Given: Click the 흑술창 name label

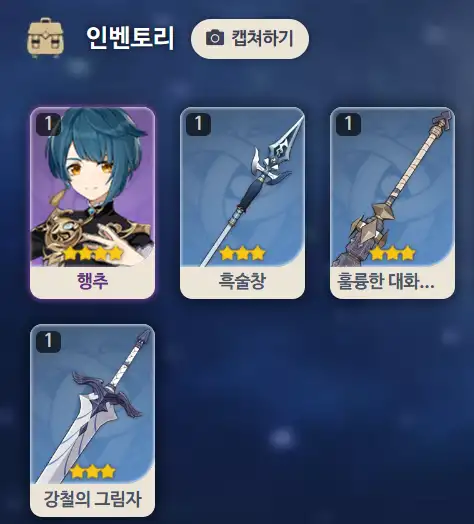Looking at the screenshot, I should 242,281.
